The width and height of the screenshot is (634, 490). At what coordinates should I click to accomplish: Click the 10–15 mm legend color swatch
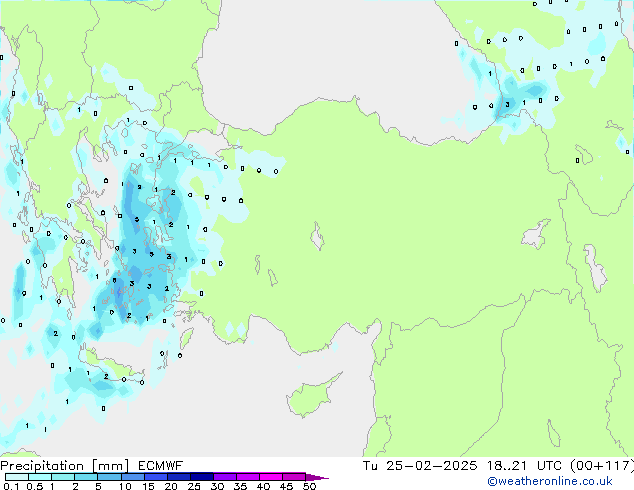tap(132, 477)
